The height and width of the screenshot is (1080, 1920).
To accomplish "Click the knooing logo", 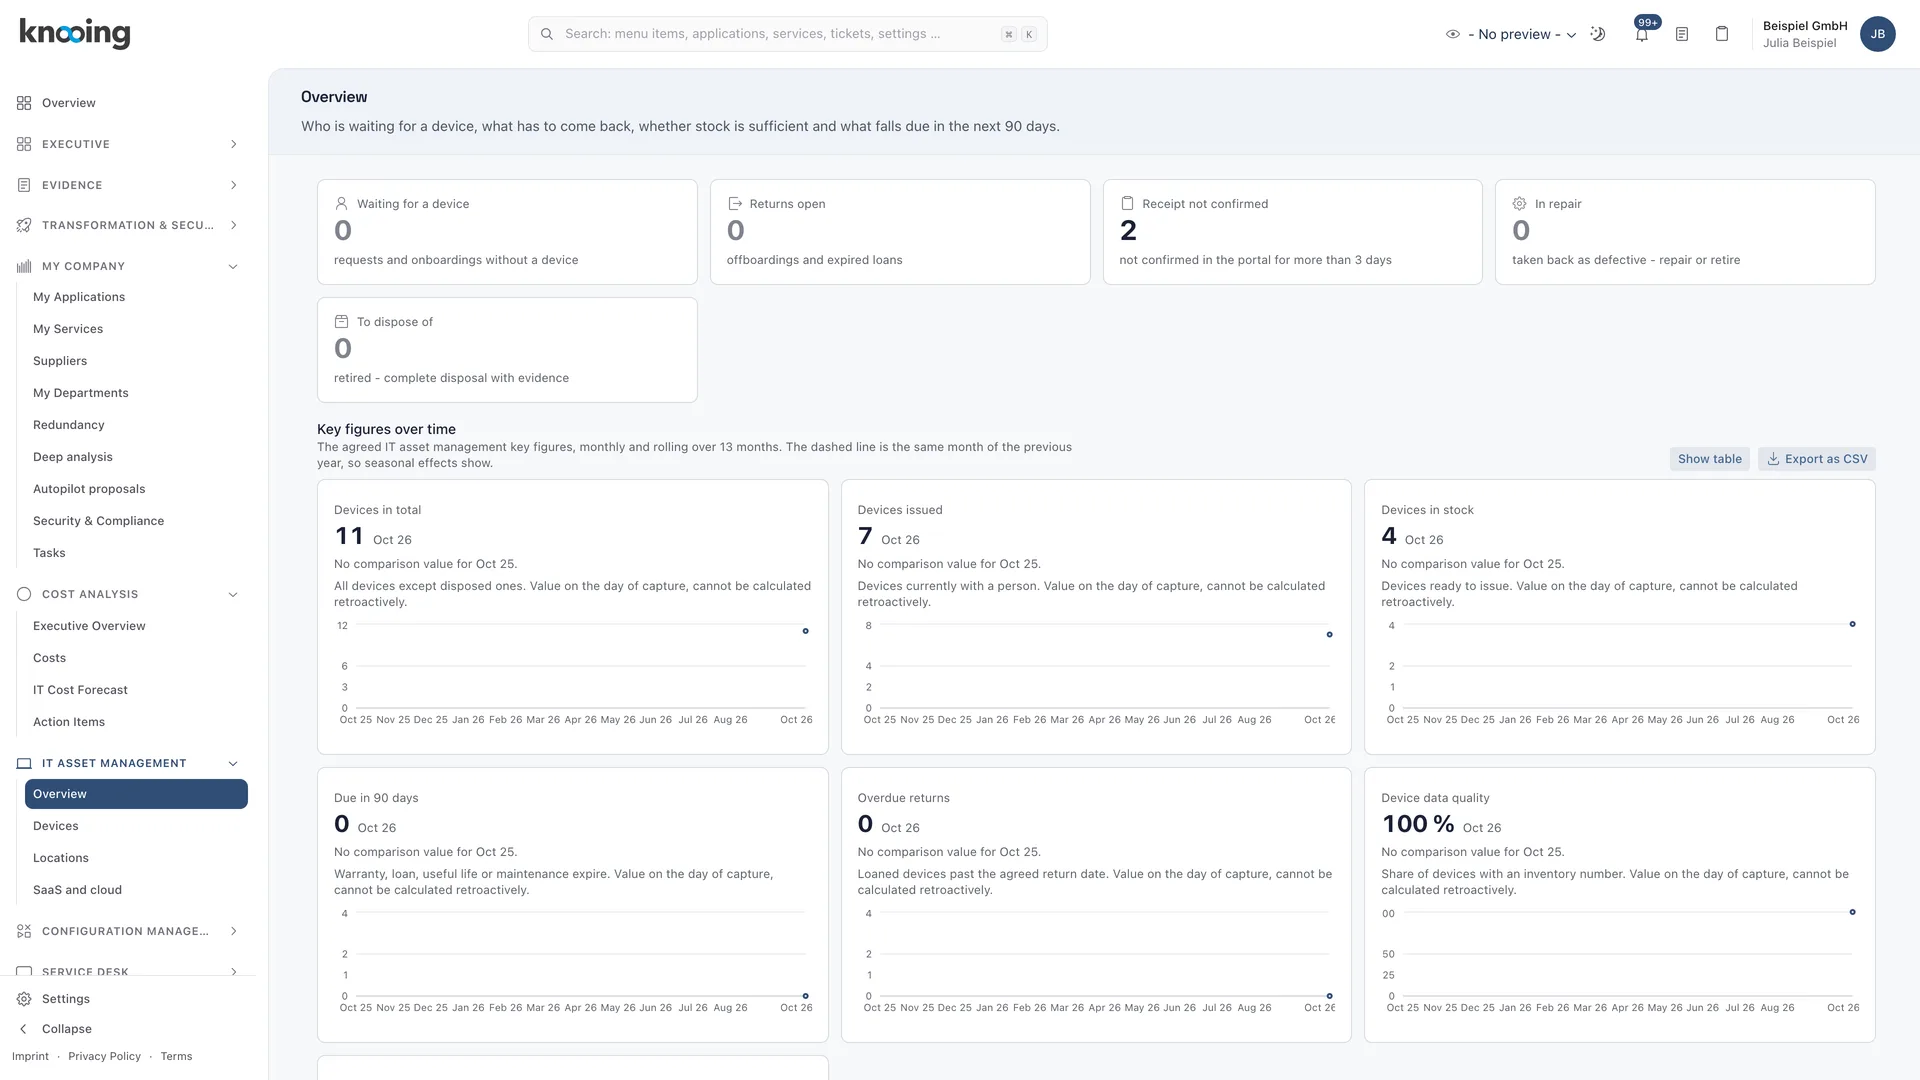I will [x=75, y=33].
